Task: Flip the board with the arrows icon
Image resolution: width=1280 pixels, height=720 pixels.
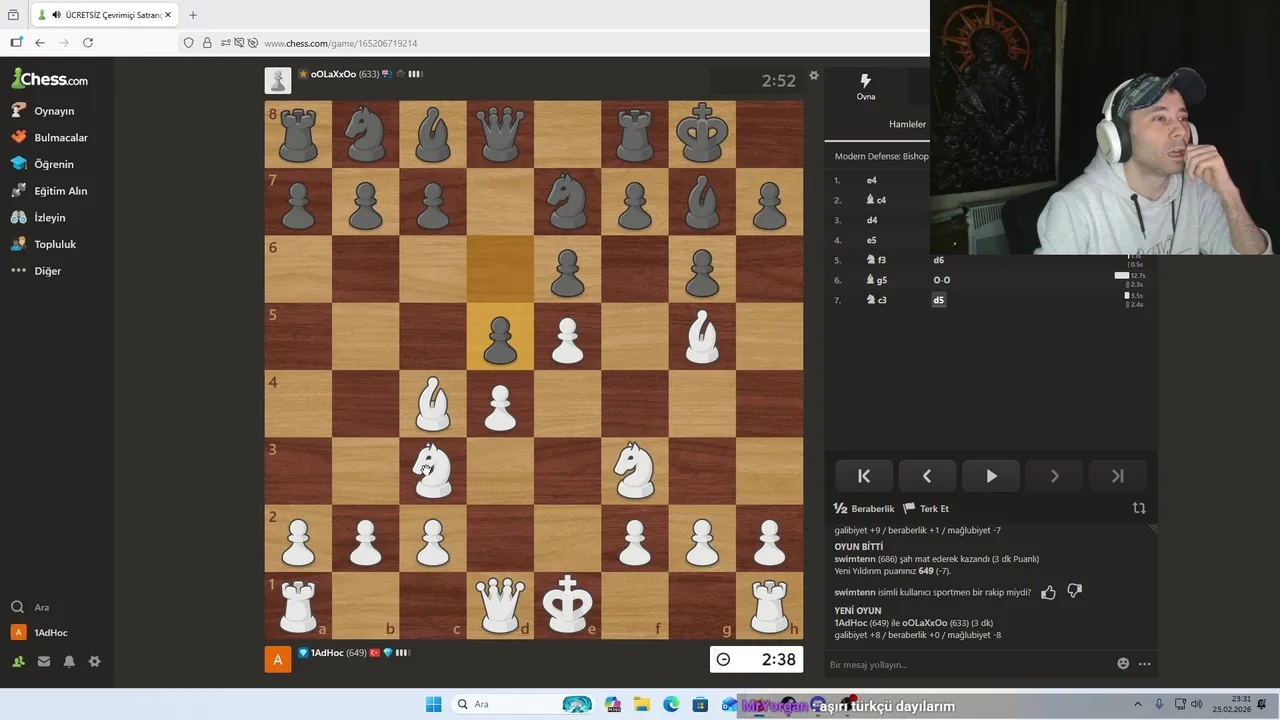Action: point(1139,508)
